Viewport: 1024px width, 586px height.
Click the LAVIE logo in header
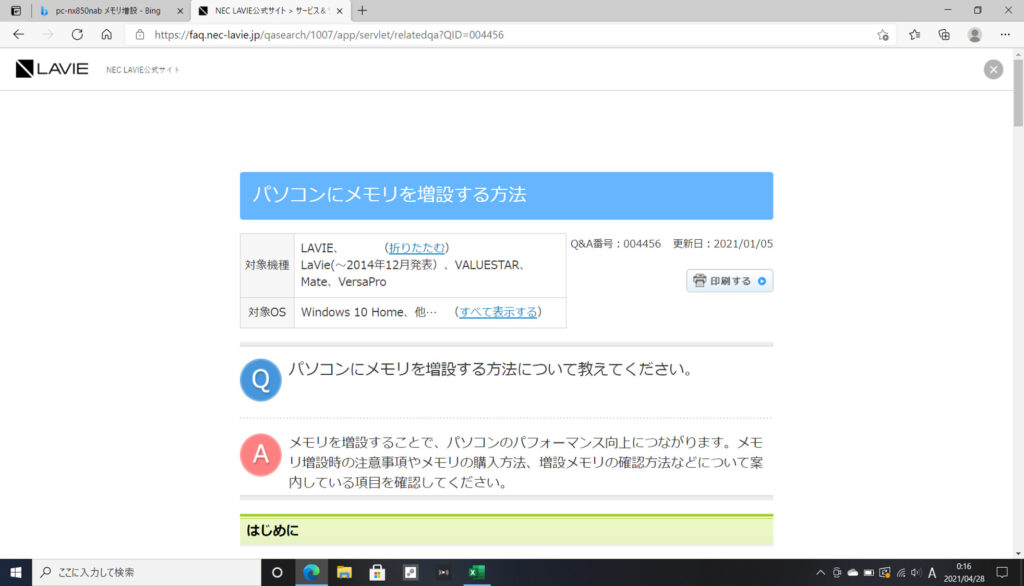click(x=52, y=69)
